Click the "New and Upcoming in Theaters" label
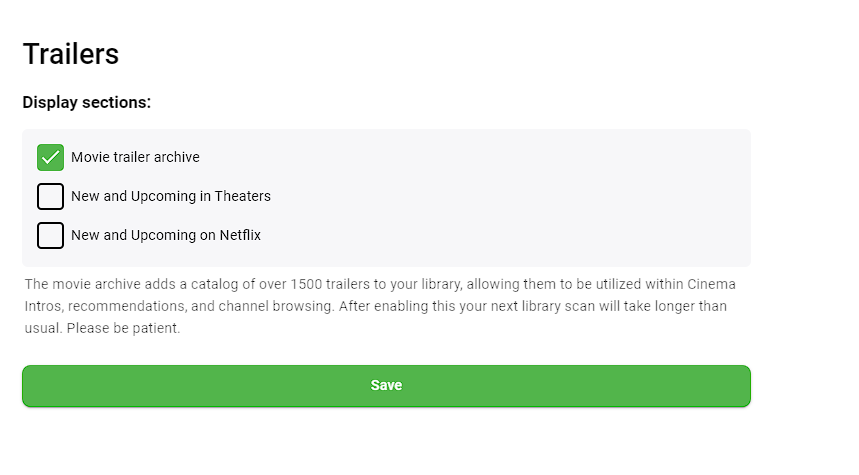Screen dimensions: 859x475 [x=170, y=196]
